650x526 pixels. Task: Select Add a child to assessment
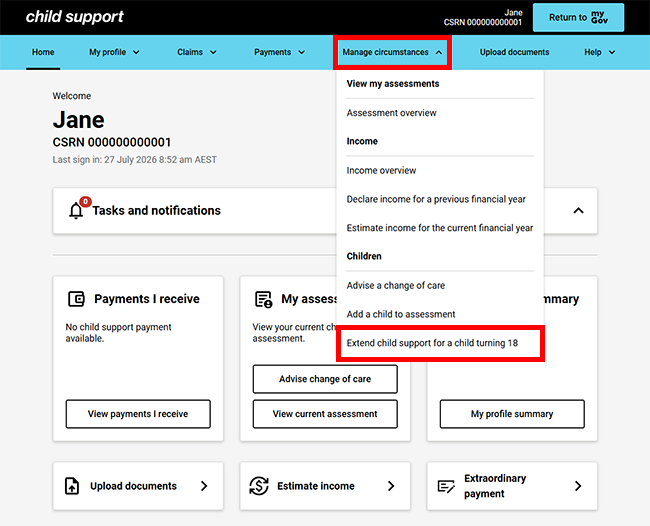(400, 314)
